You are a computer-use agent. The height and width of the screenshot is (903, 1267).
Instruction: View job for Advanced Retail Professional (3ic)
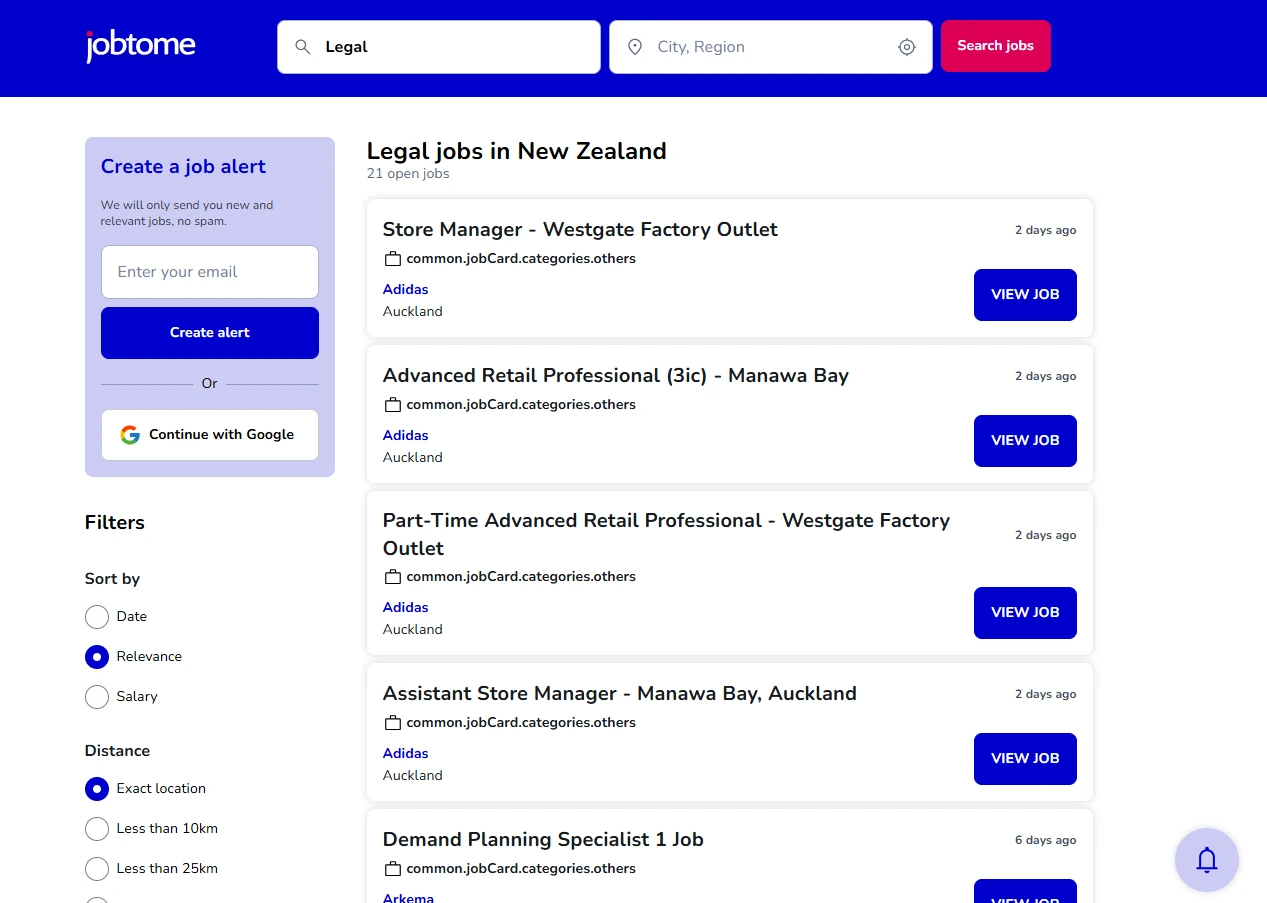pos(1025,441)
